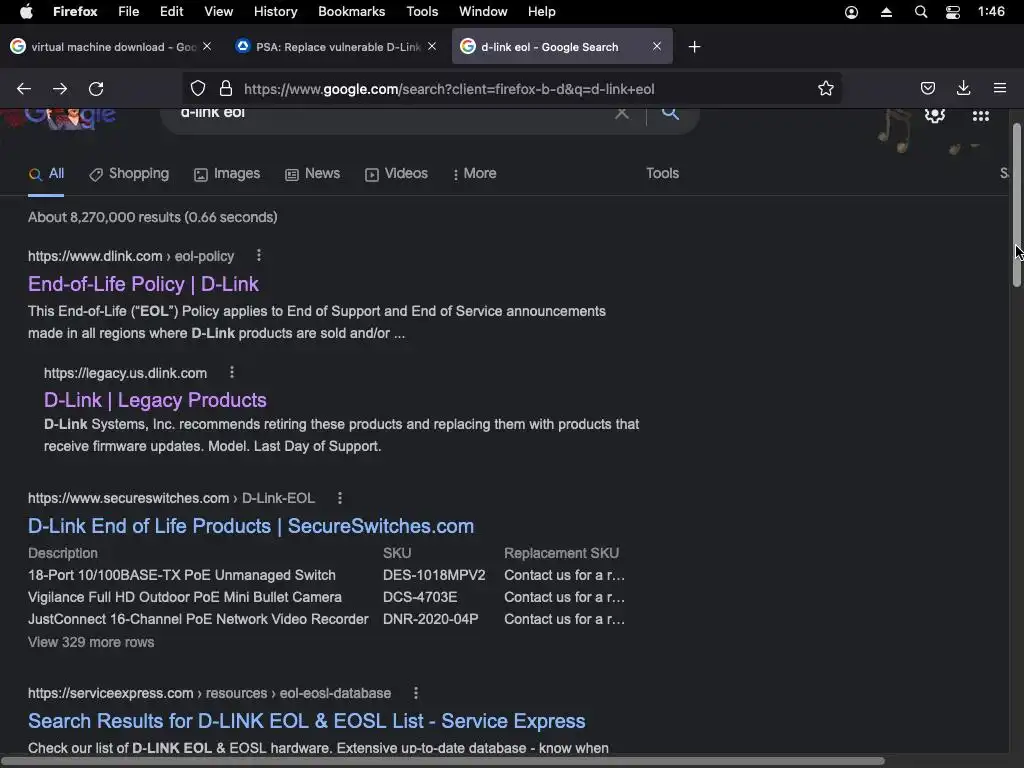Filter results by Shopping
Image resolution: width=1024 pixels, height=768 pixels.
pyautogui.click(x=129, y=174)
